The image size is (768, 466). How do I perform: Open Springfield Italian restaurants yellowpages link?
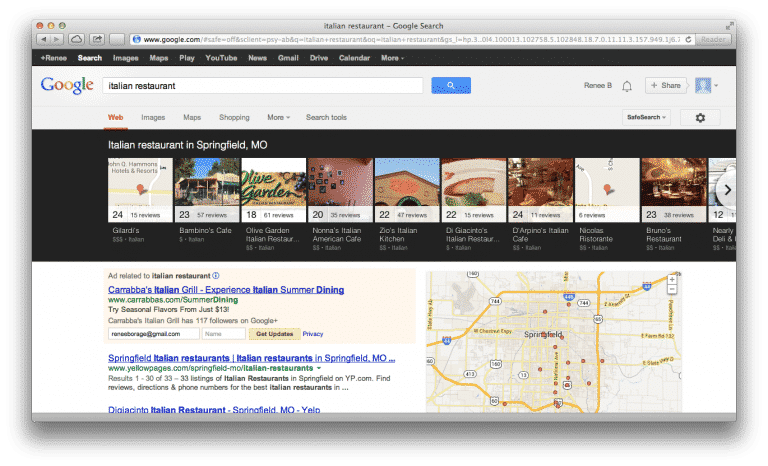[x=252, y=358]
